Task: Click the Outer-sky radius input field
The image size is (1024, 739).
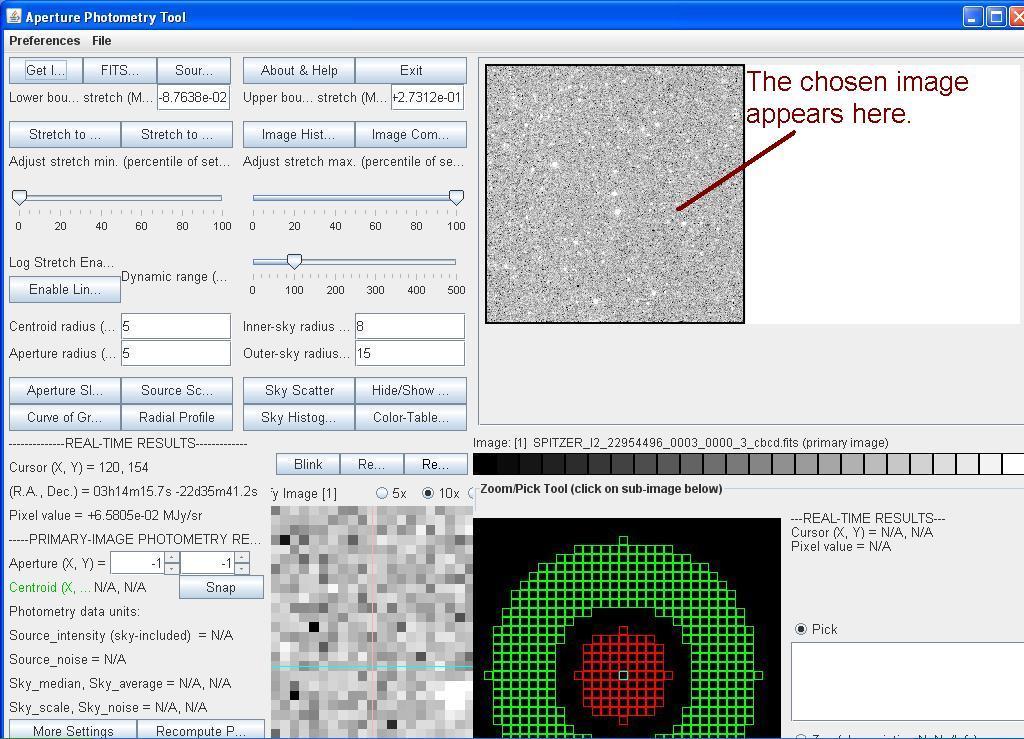Action: (410, 353)
